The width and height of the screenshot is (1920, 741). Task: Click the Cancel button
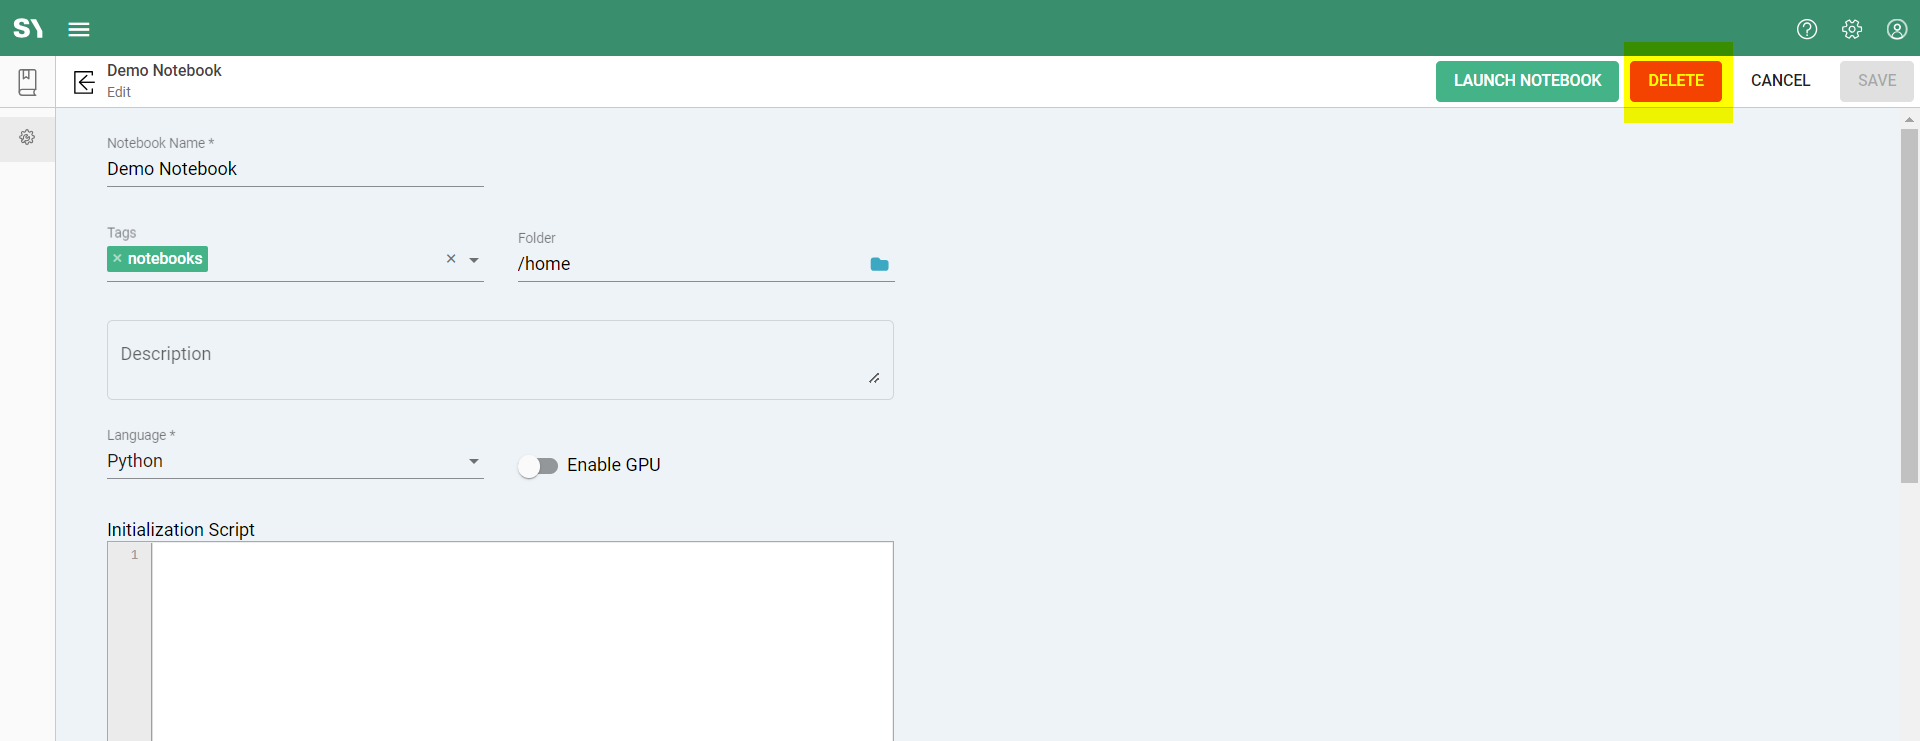tap(1779, 81)
